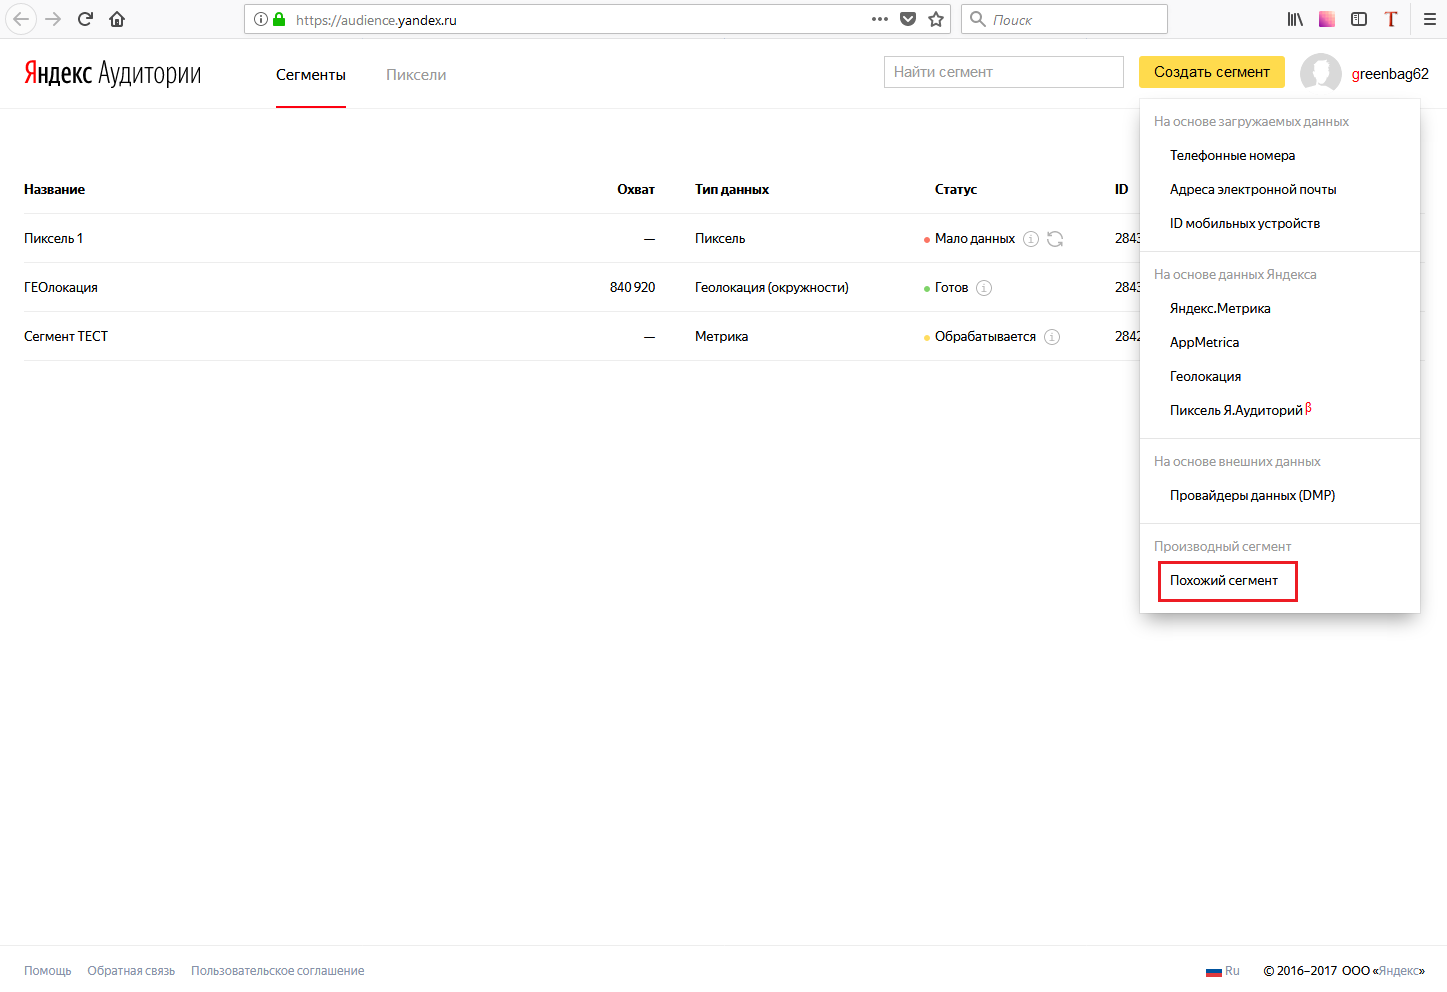1447x992 pixels.
Task: Open the Помощь footer link
Action: point(48,971)
